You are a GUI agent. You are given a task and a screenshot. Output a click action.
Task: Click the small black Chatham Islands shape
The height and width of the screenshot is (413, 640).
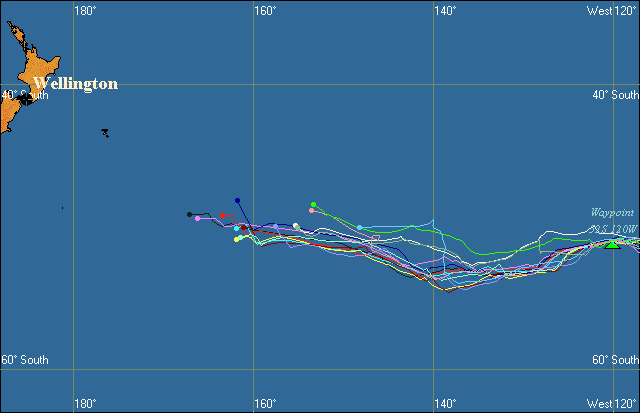[x=105, y=133]
